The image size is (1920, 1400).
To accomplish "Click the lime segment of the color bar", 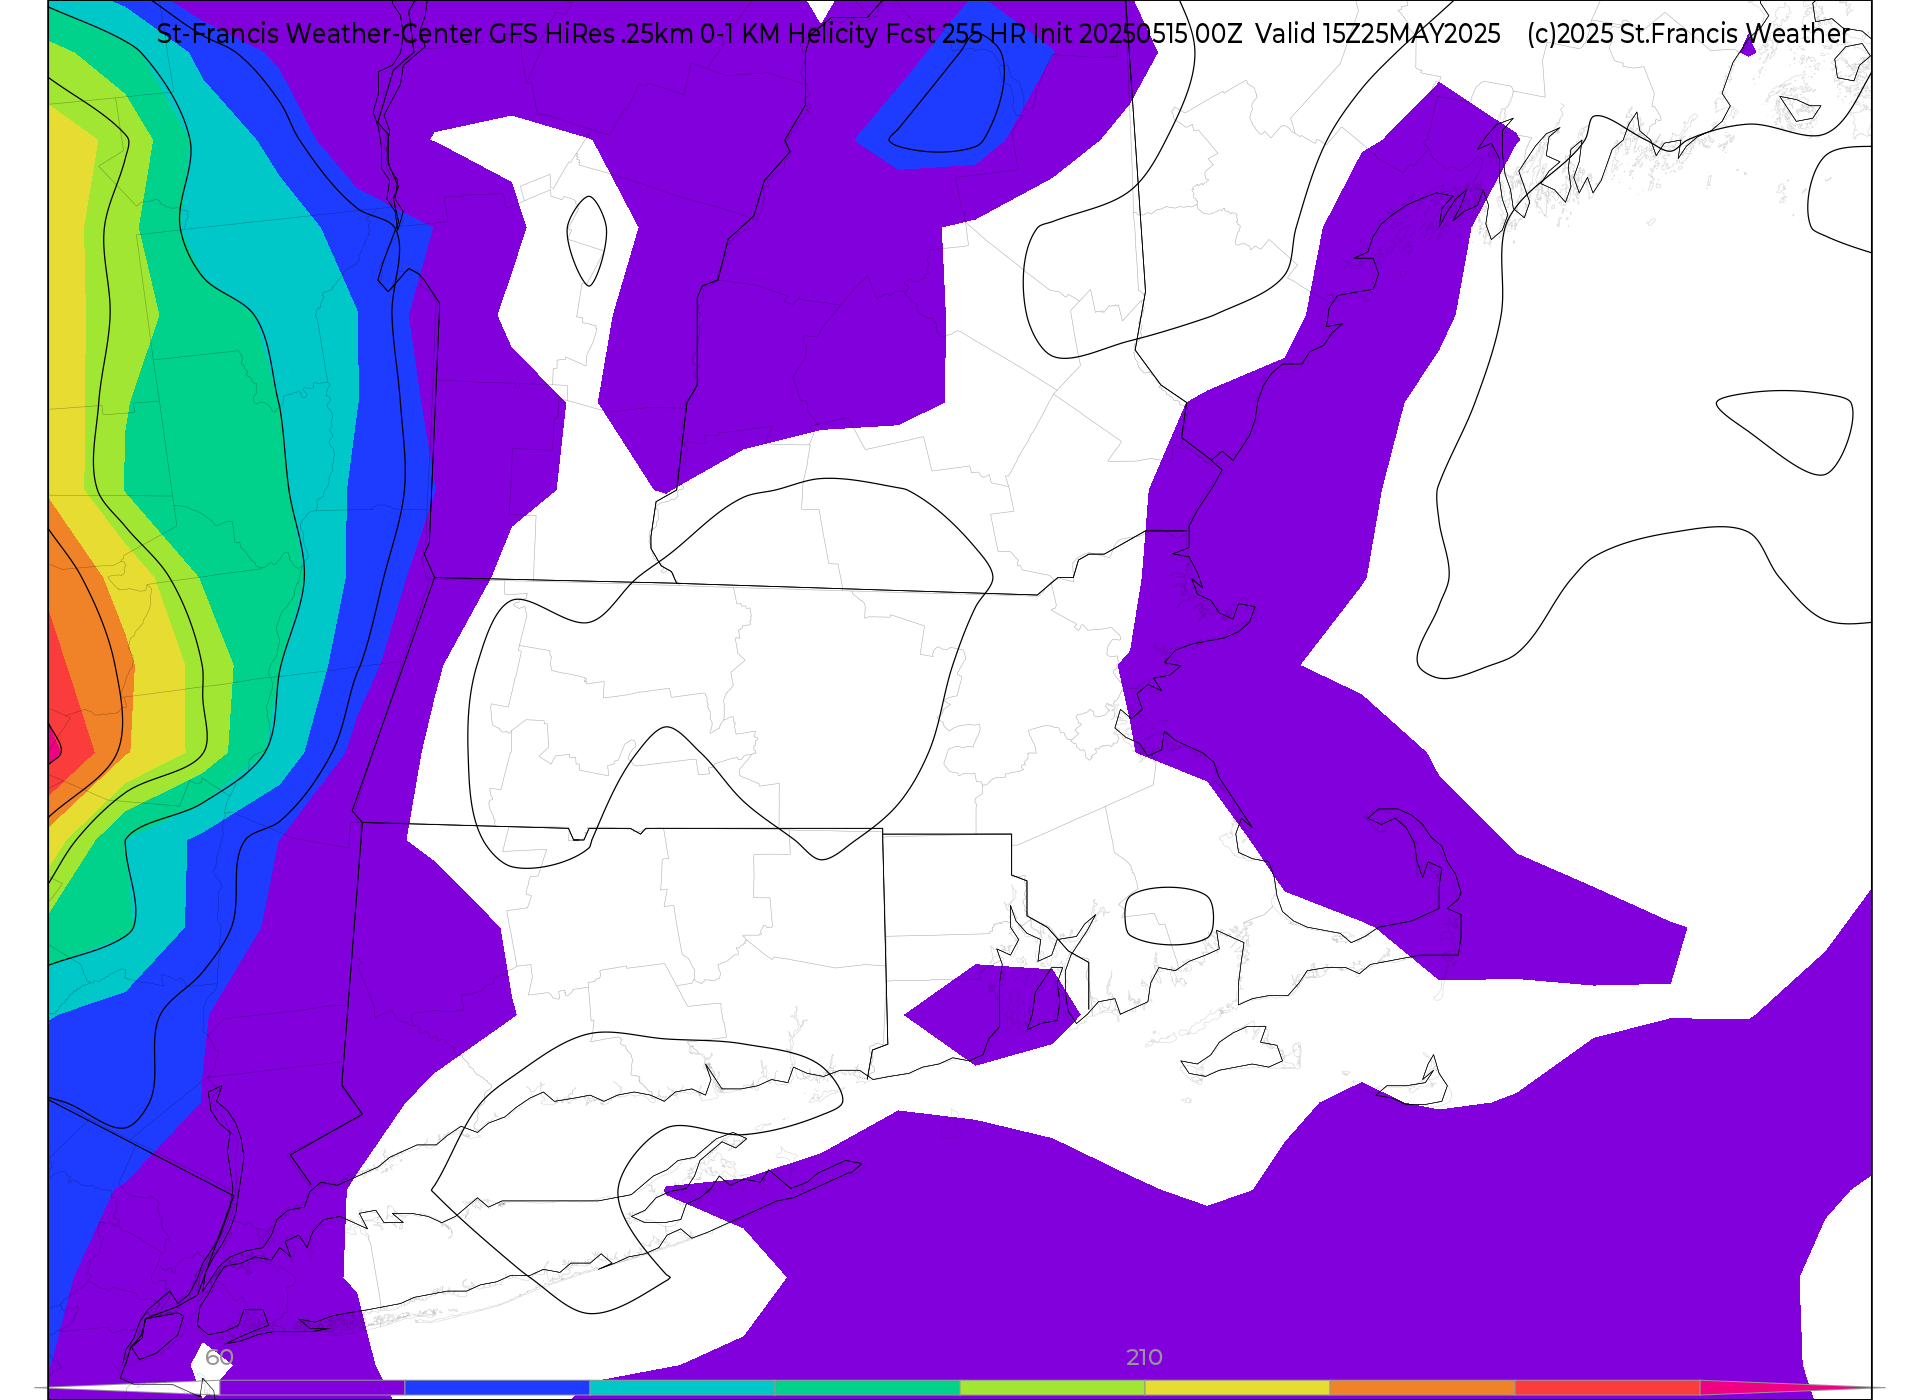I will click(1052, 1387).
